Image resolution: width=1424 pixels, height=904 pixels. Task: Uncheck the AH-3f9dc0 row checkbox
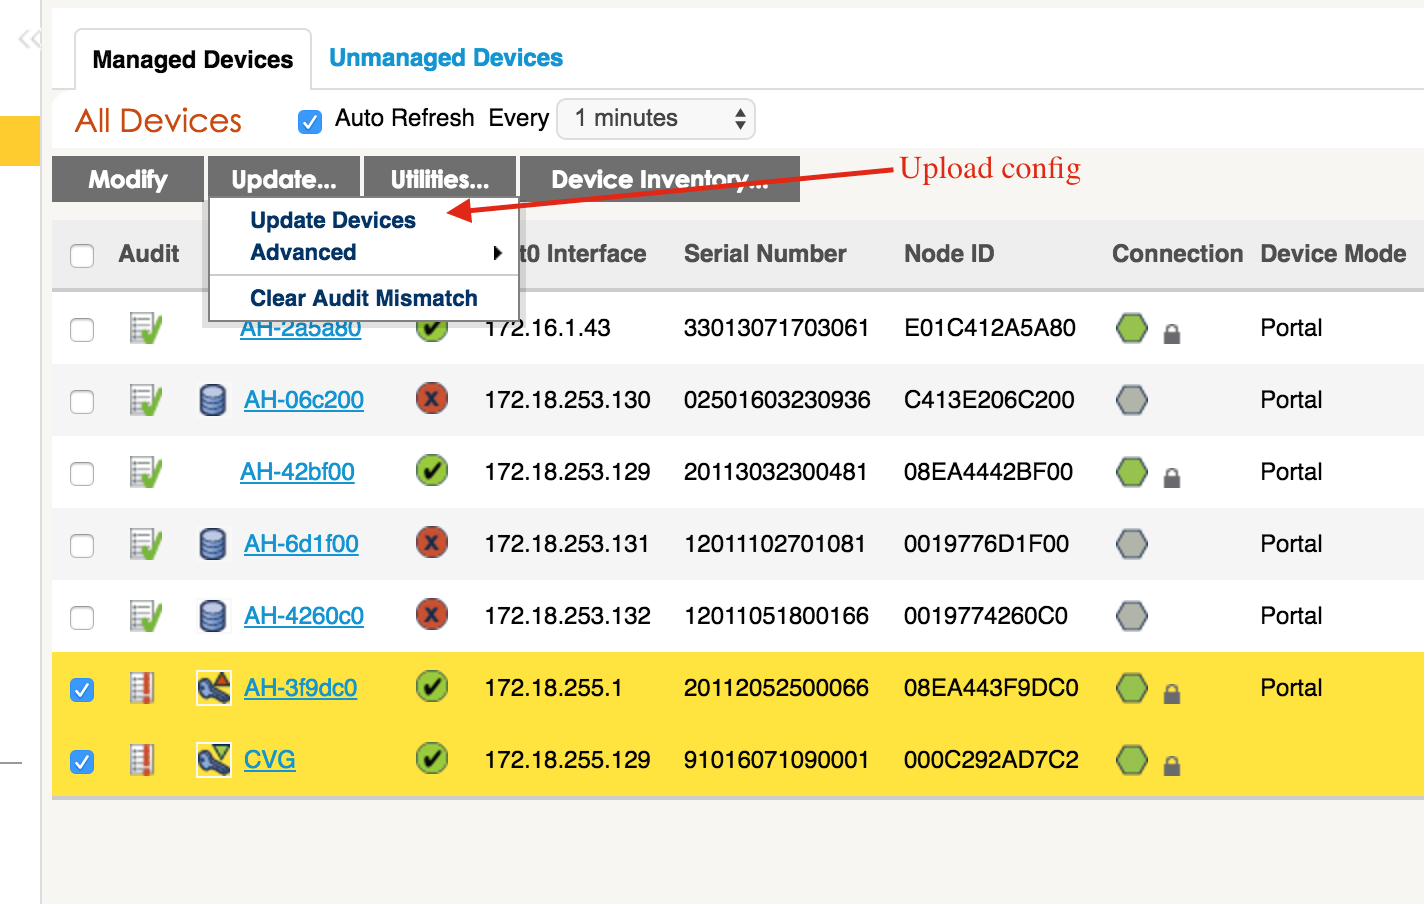(x=82, y=690)
